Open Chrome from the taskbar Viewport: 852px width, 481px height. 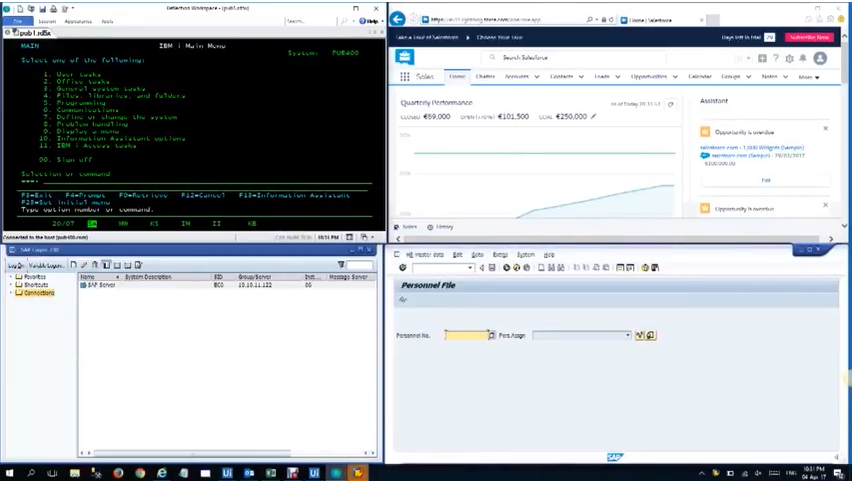(x=140, y=473)
